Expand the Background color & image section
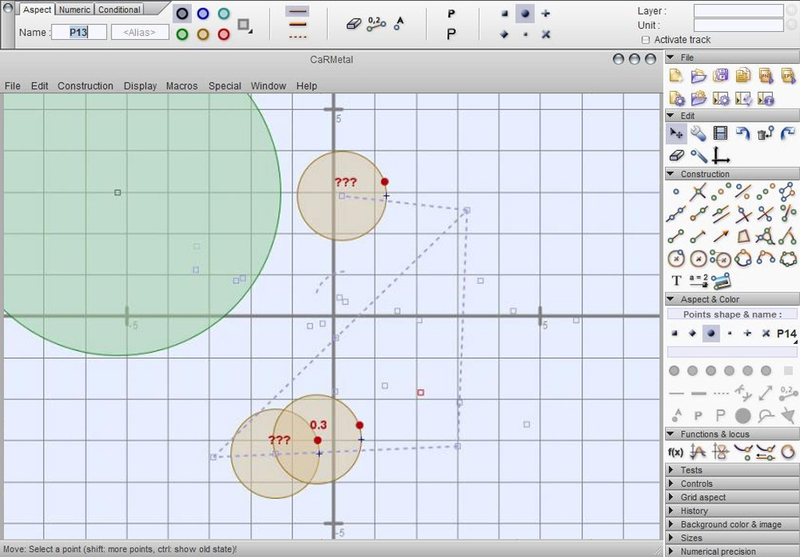The image size is (800, 557). coord(730,524)
